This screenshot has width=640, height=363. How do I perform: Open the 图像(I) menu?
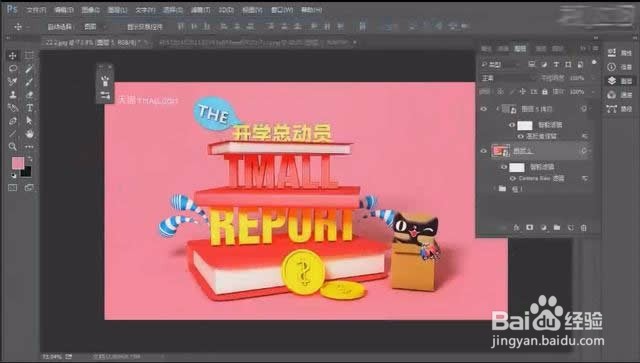pos(90,10)
